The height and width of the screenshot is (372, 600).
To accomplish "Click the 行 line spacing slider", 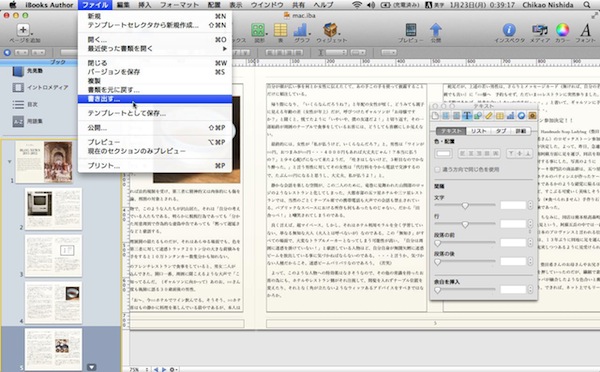I will pyautogui.click(x=465, y=224).
